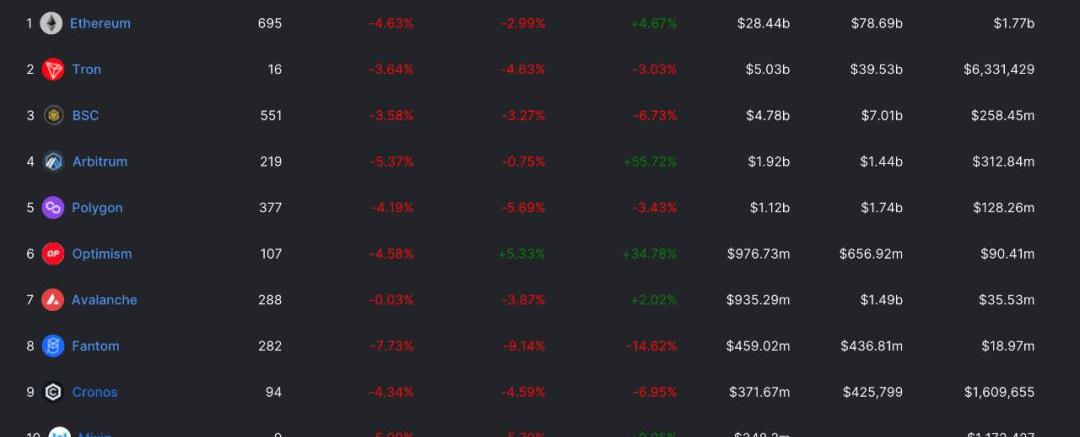Click the BSC chain logo icon

tap(53, 116)
